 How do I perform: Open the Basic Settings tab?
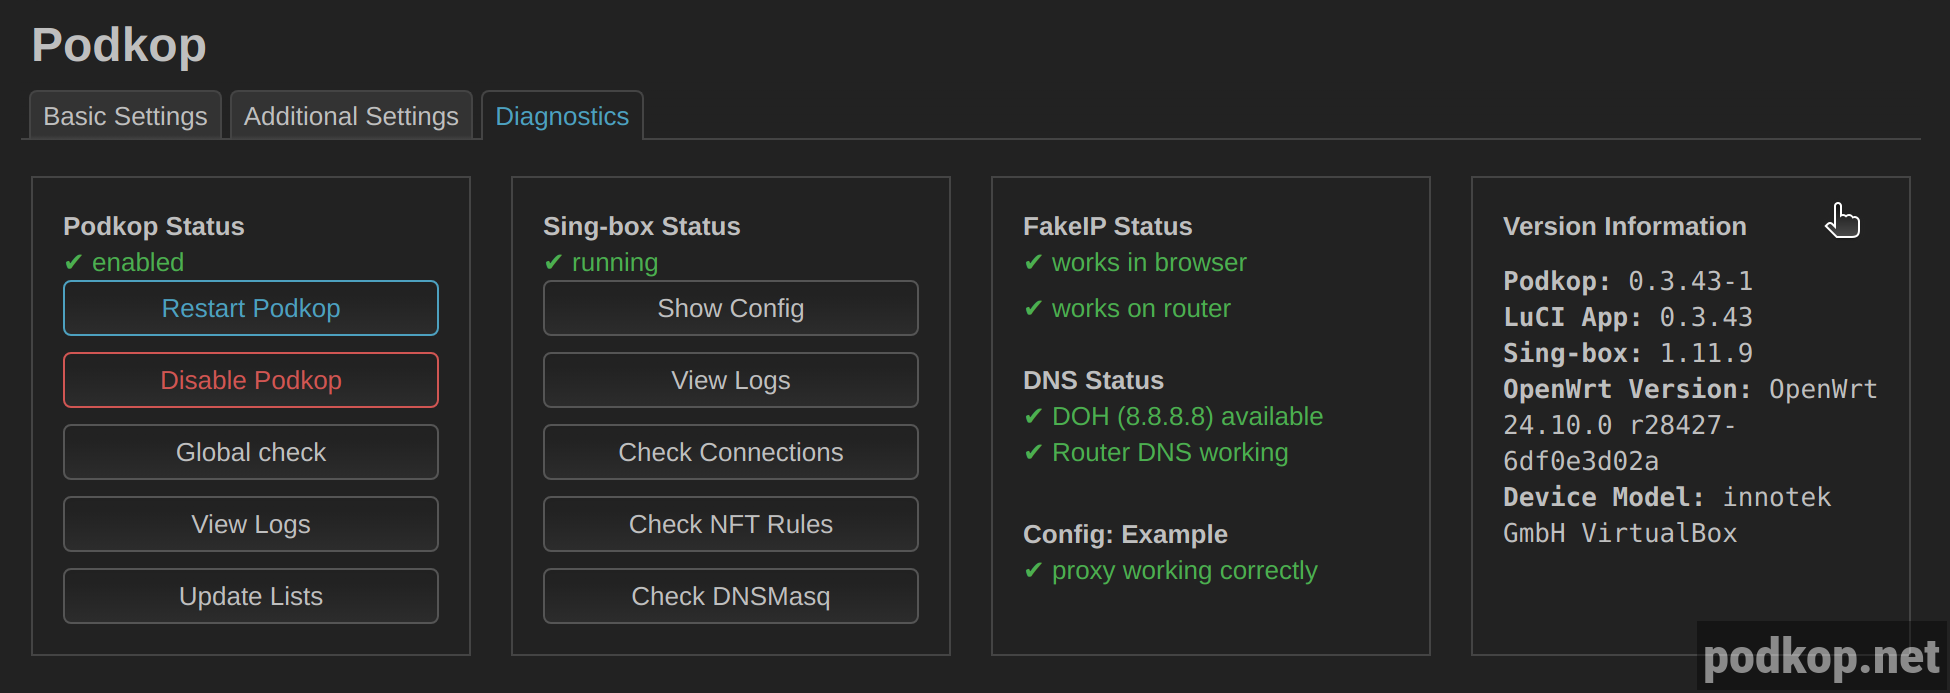point(125,116)
